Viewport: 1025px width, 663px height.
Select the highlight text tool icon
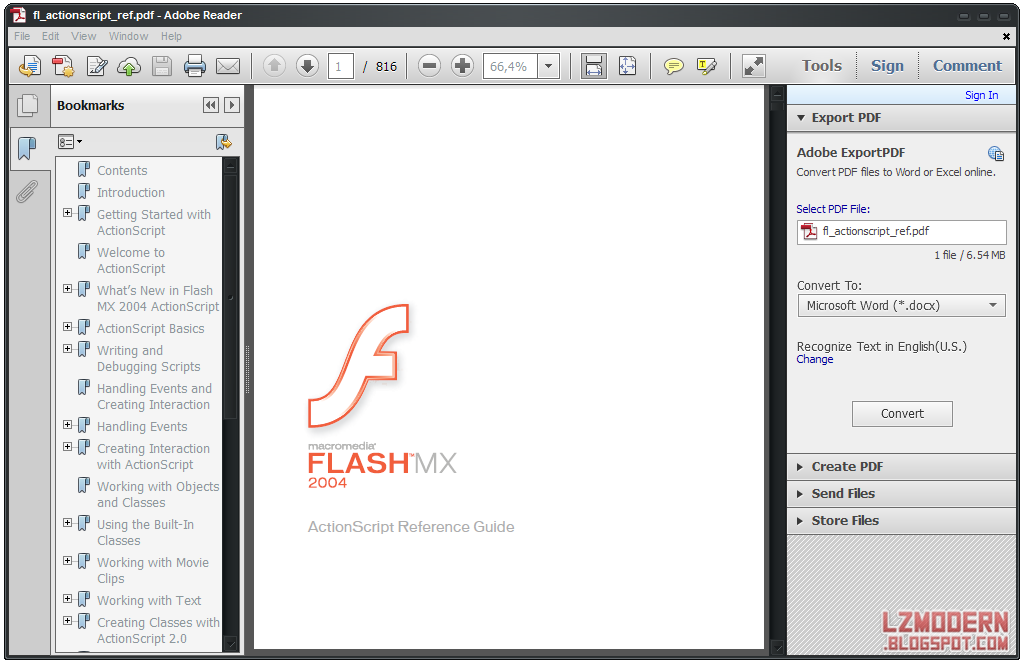[x=707, y=66]
